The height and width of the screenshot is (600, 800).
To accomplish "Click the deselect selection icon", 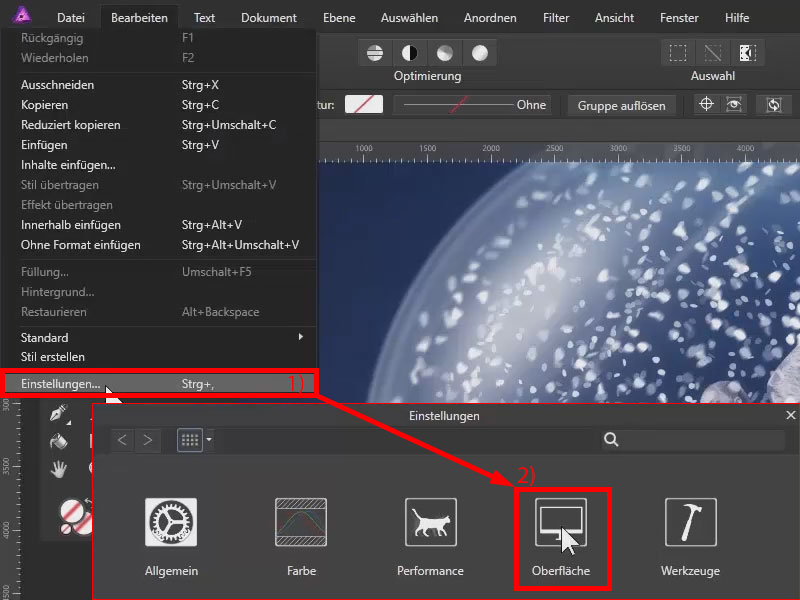I will coord(713,53).
